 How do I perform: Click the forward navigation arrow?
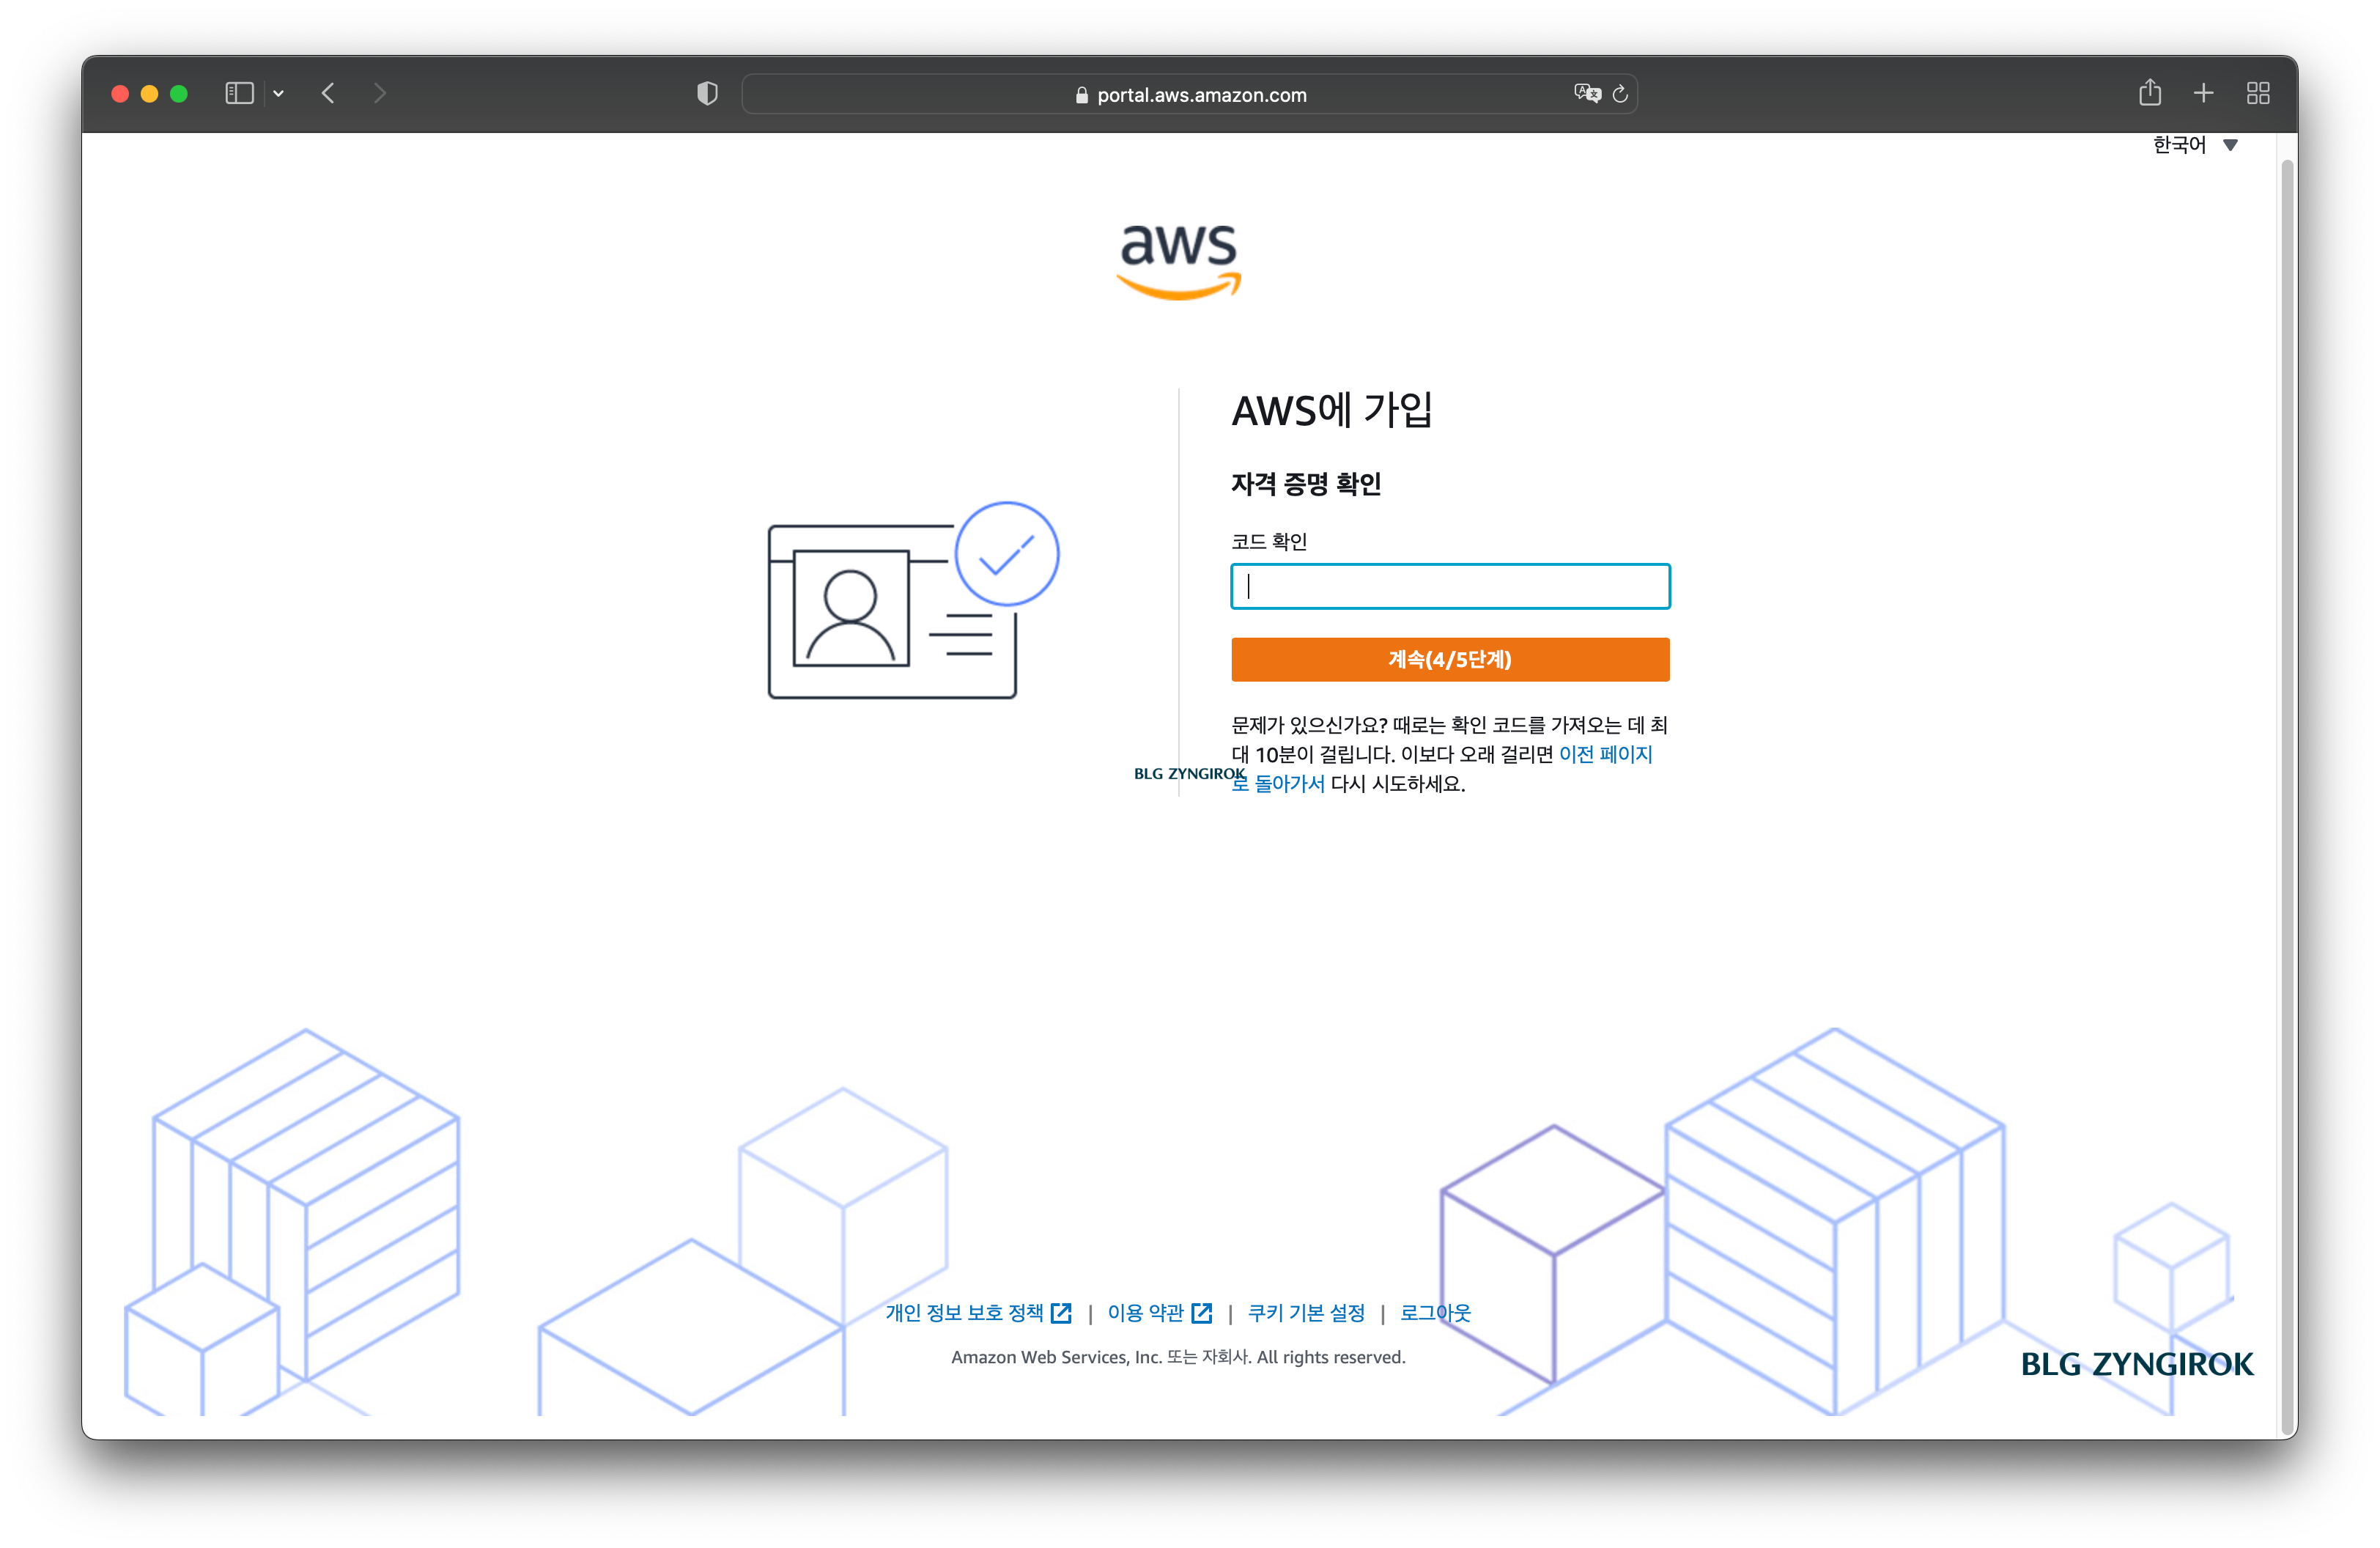click(380, 93)
